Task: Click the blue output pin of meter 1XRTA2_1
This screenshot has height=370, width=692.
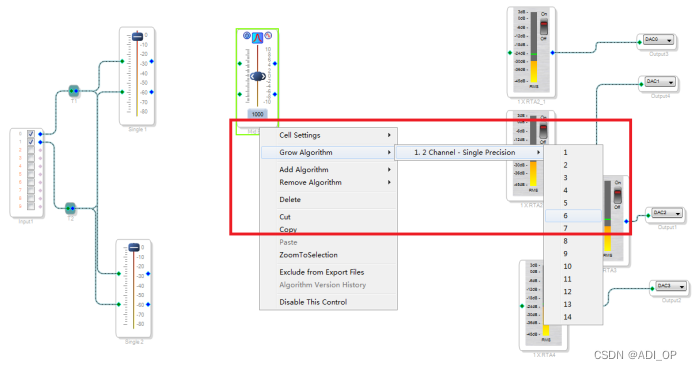Action: coord(553,53)
